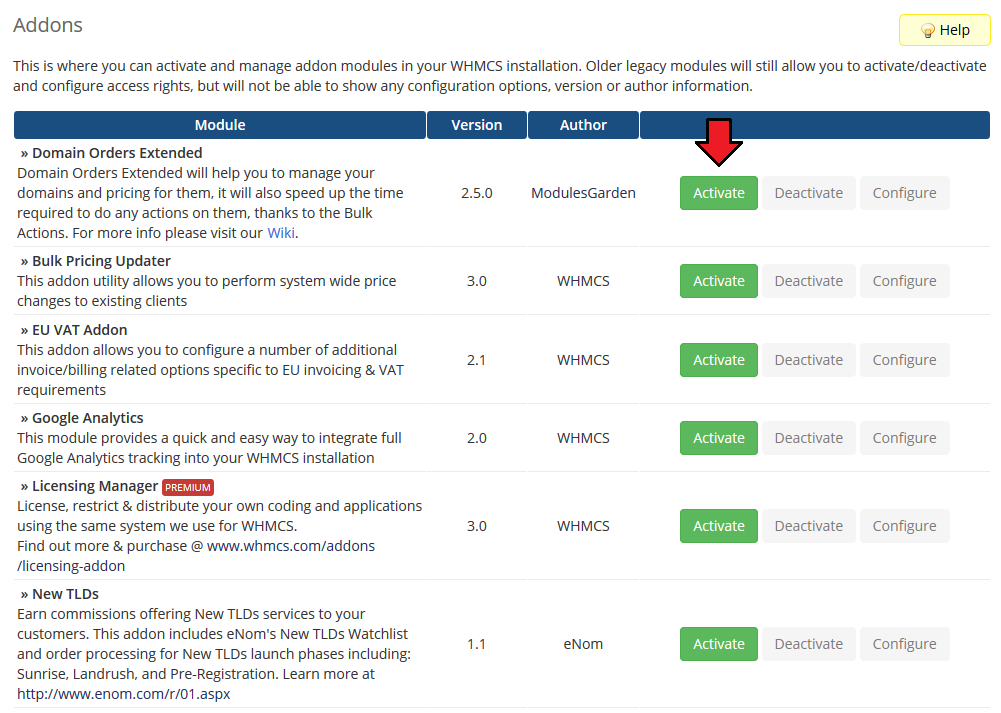
Task: Click Deactivate for Licensing Manager
Action: pyautogui.click(x=808, y=526)
